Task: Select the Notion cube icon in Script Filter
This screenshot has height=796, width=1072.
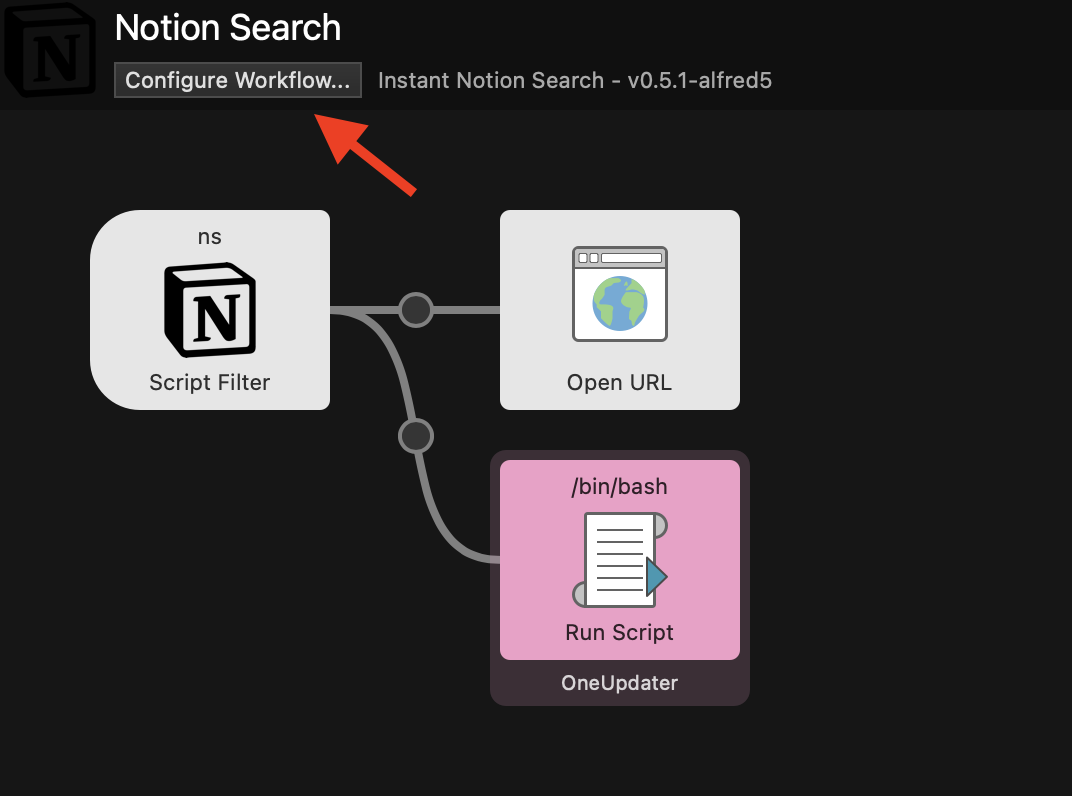Action: coord(210,309)
